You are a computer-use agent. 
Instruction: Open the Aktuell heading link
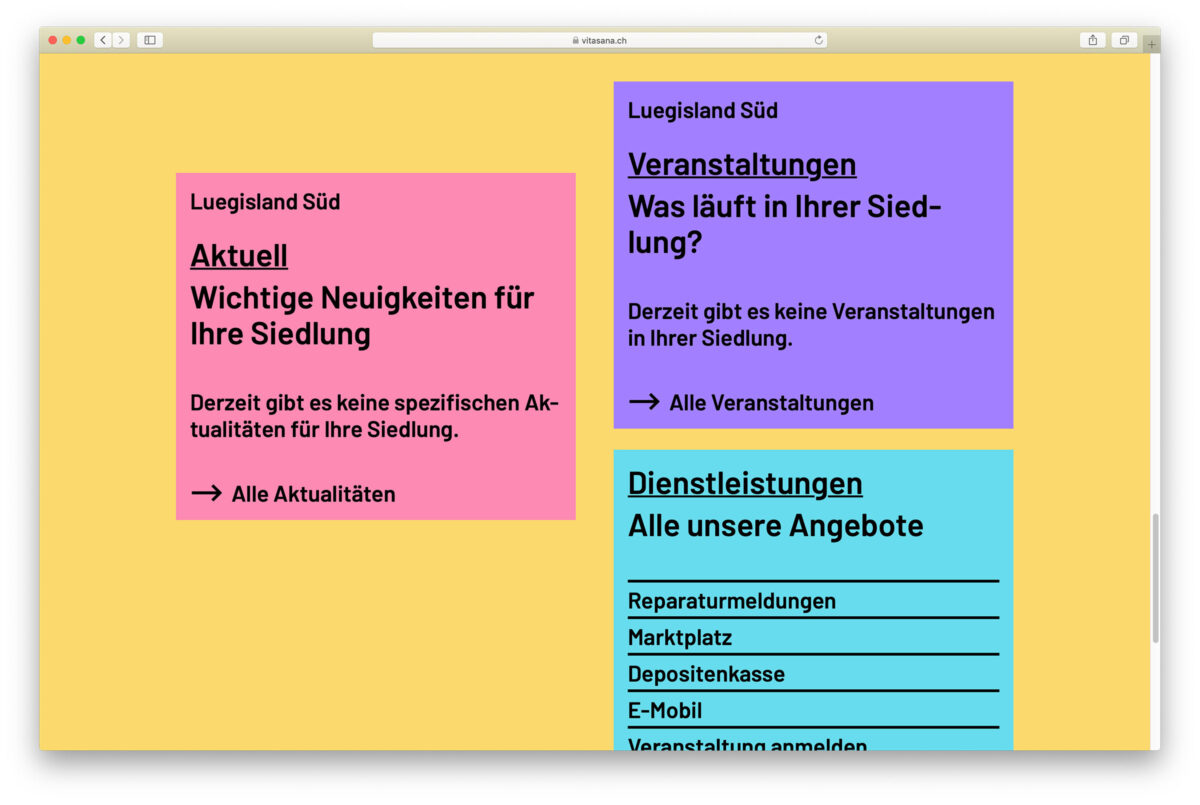[x=239, y=256]
